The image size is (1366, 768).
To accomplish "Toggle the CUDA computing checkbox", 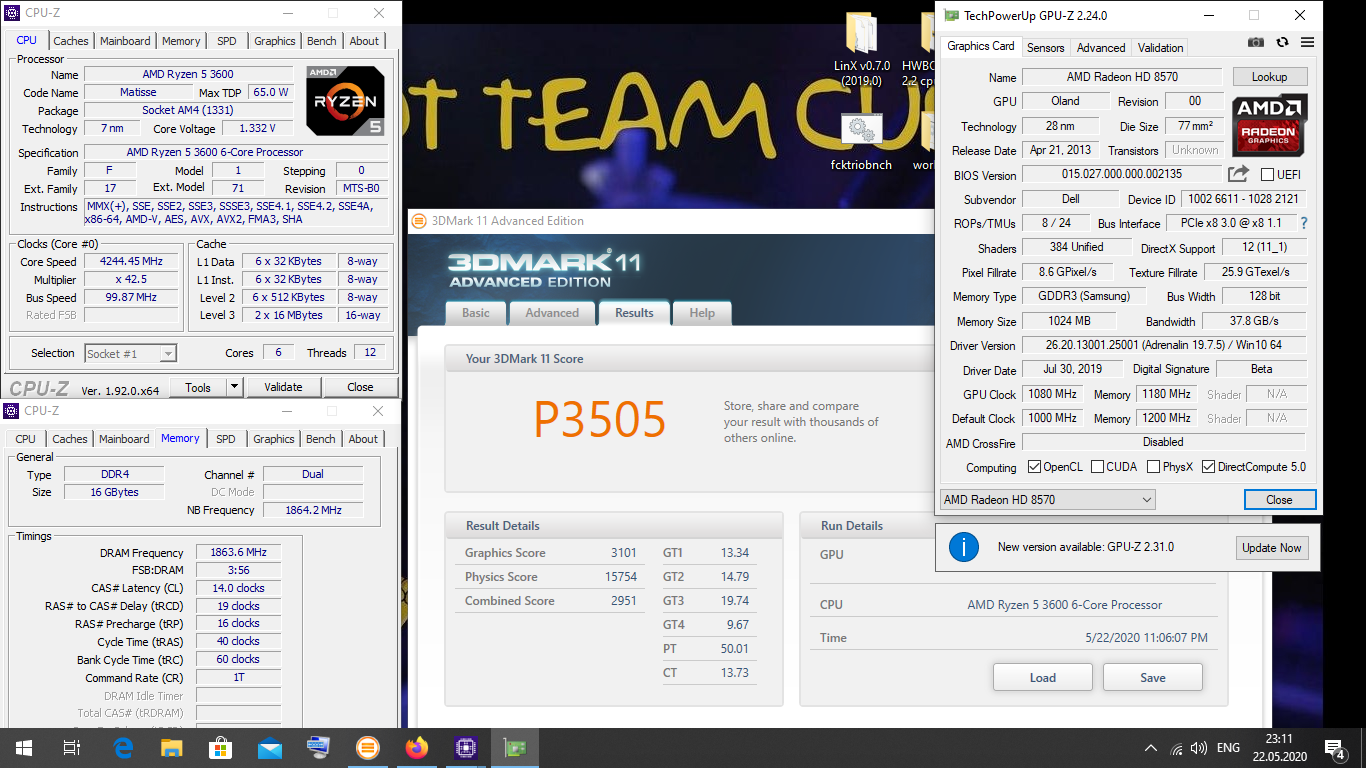I will point(1098,467).
